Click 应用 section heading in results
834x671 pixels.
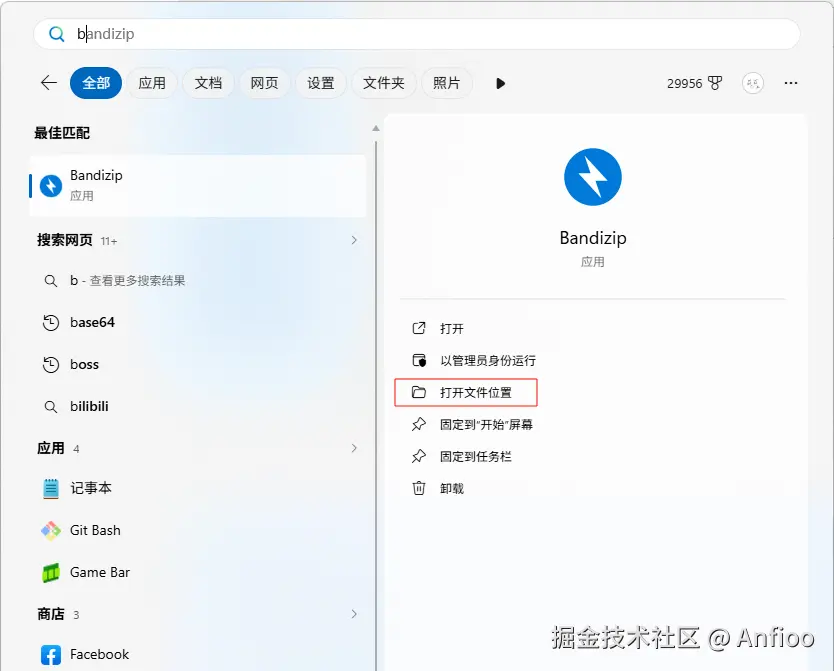[x=51, y=448]
